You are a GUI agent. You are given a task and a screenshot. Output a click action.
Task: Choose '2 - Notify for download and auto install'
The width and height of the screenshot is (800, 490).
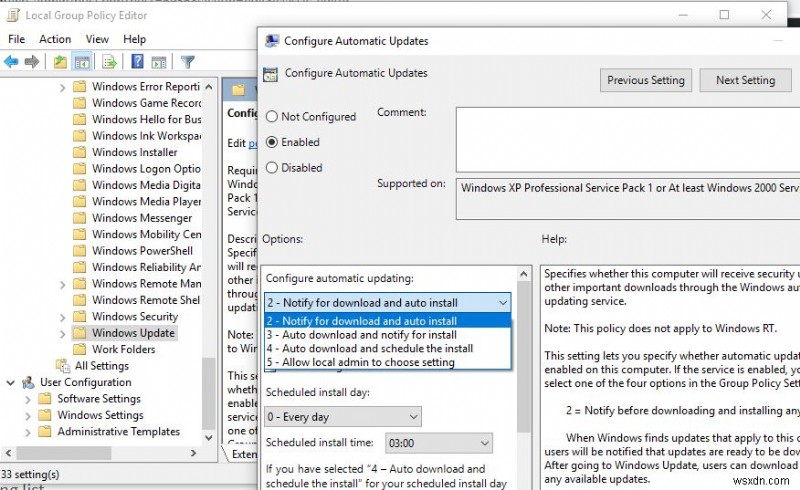click(388, 321)
